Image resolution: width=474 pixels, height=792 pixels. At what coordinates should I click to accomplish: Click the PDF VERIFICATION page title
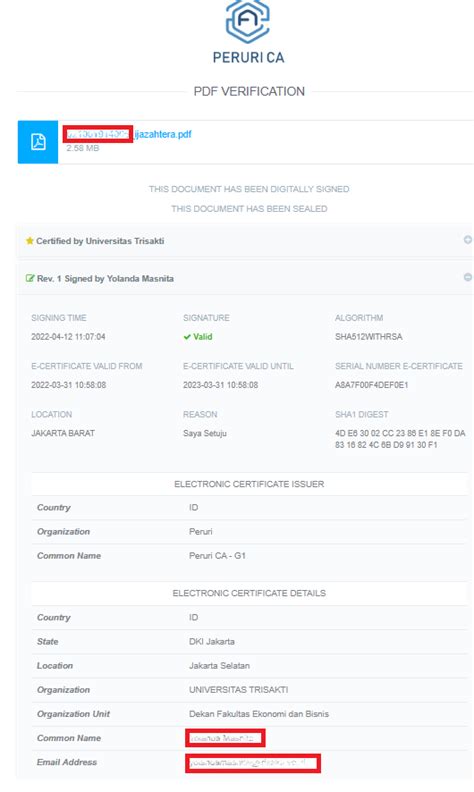[249, 91]
